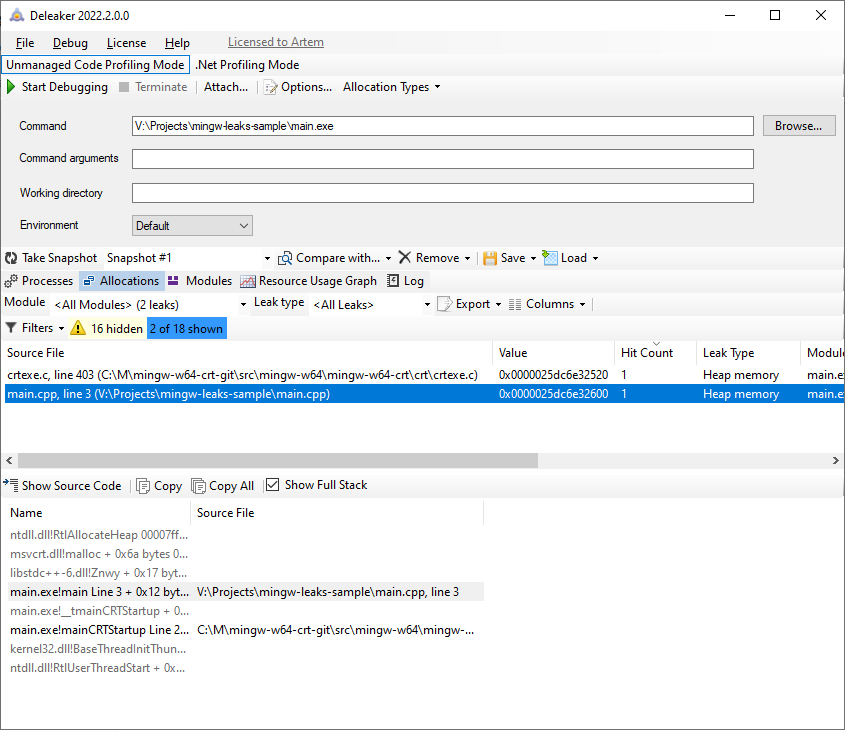
Task: Click the Browse button for Command
Action: (x=799, y=125)
